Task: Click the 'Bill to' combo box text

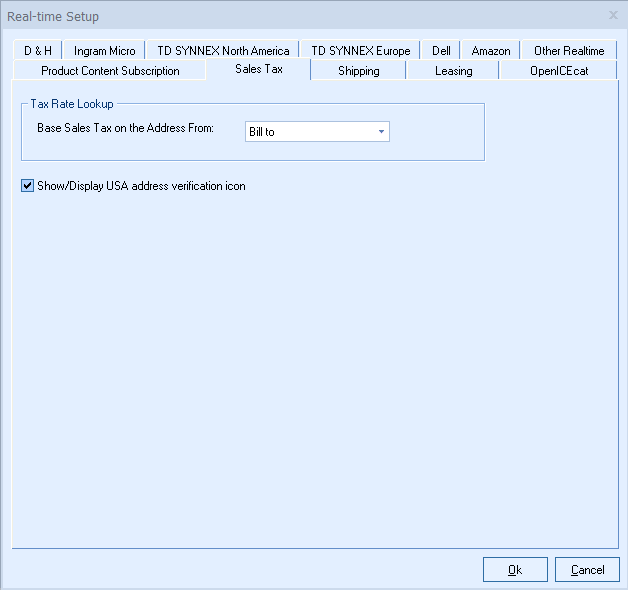Action: [x=305, y=132]
